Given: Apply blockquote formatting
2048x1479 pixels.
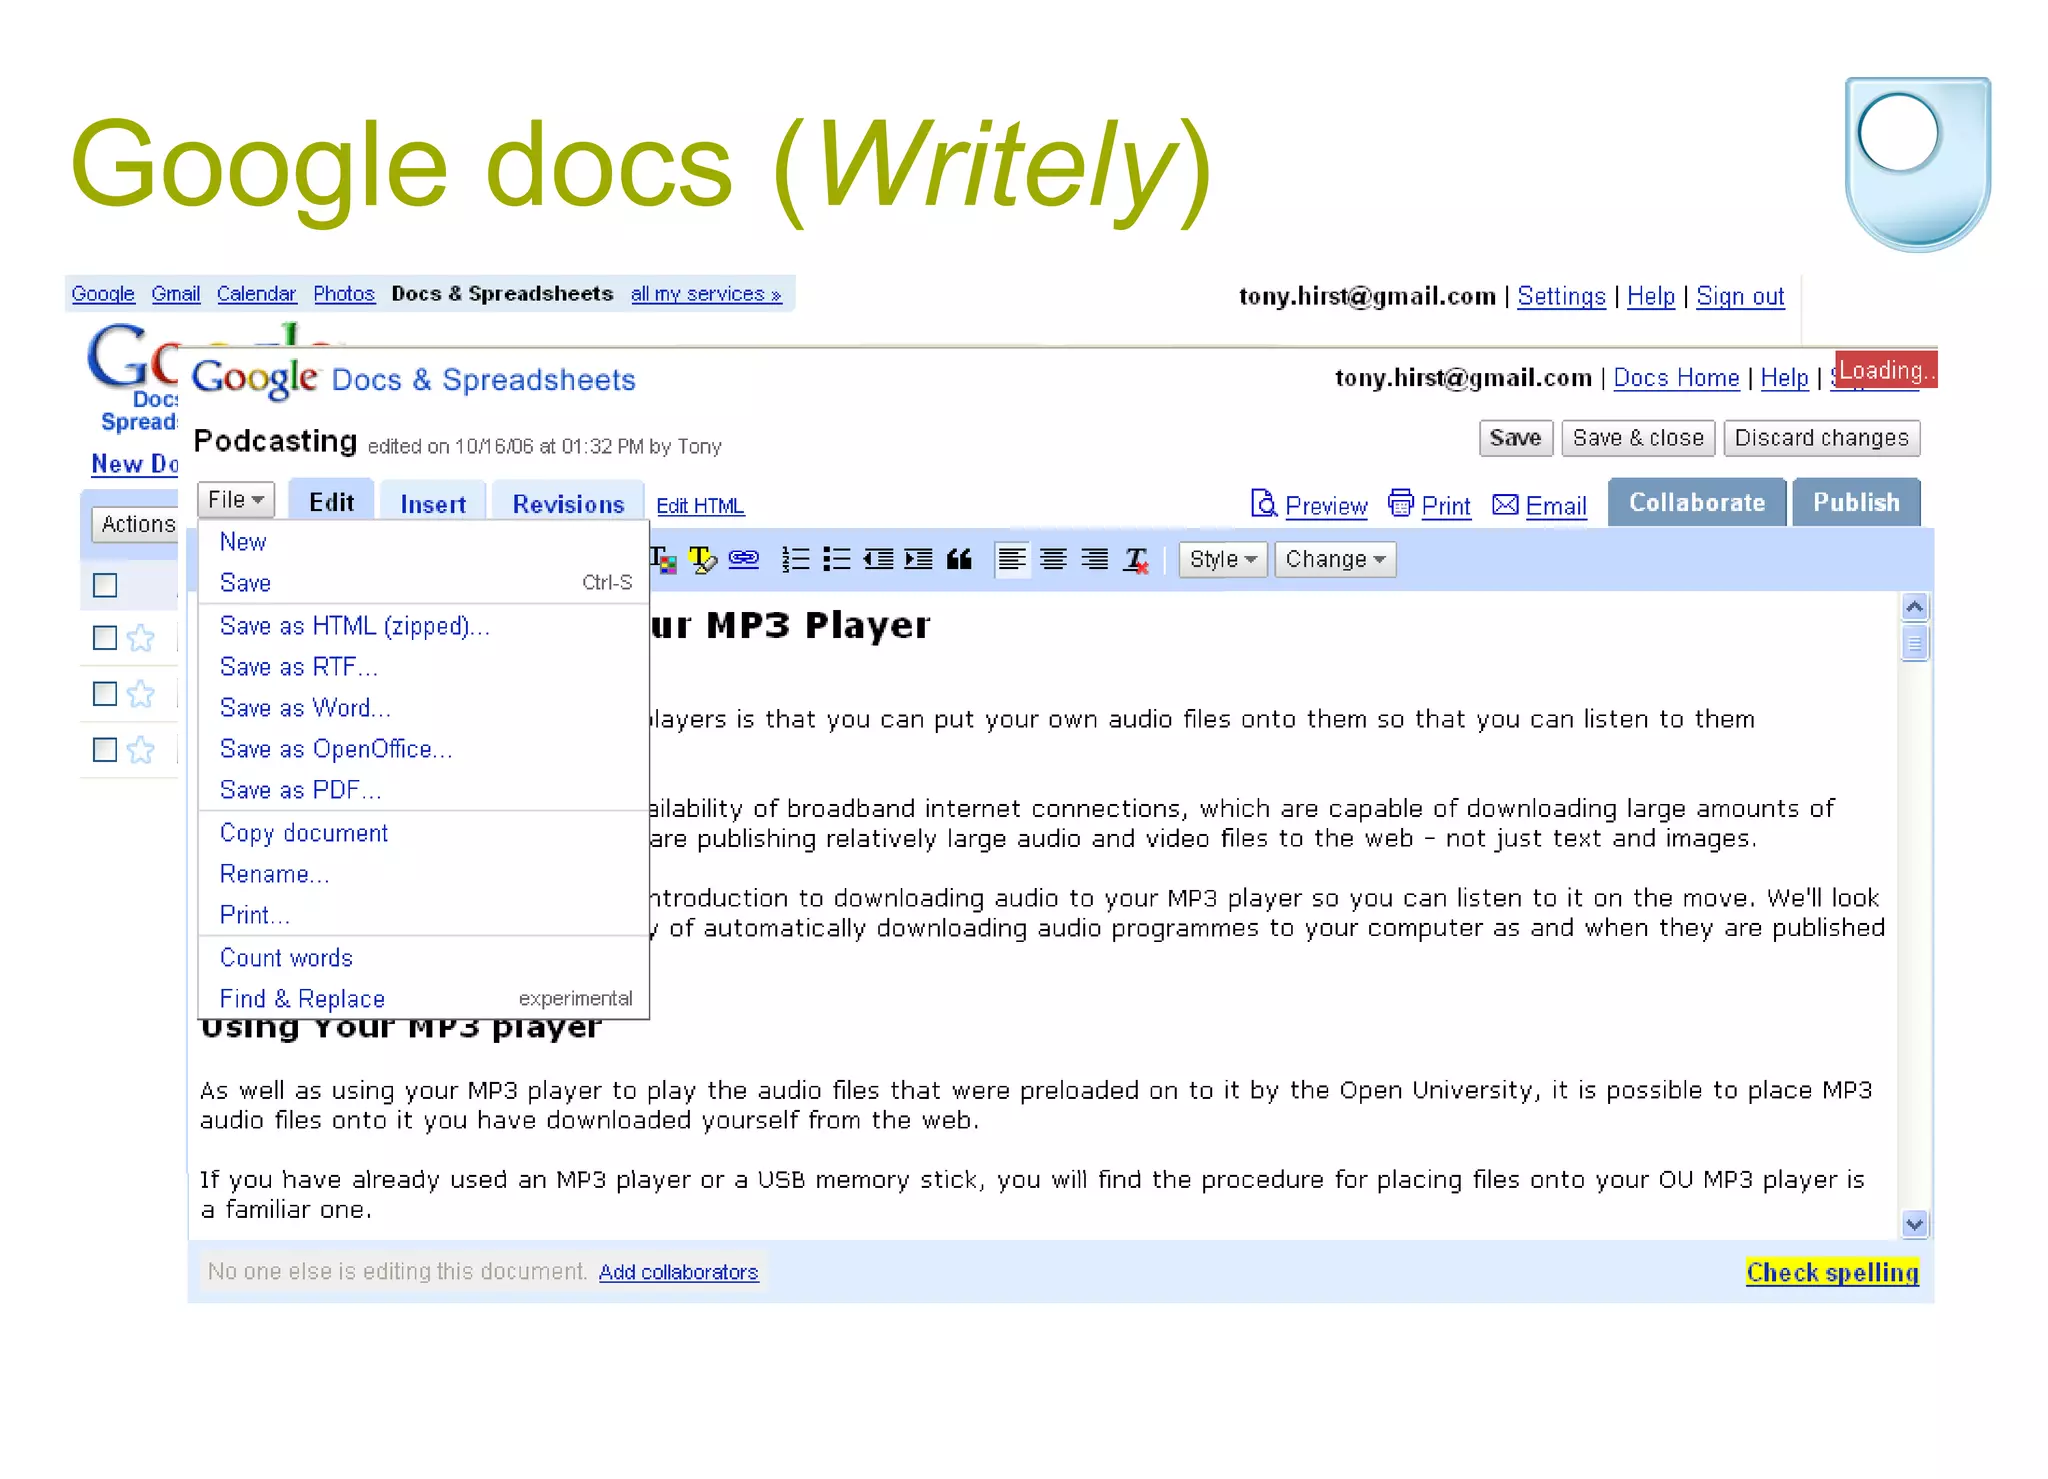Looking at the screenshot, I should (959, 560).
